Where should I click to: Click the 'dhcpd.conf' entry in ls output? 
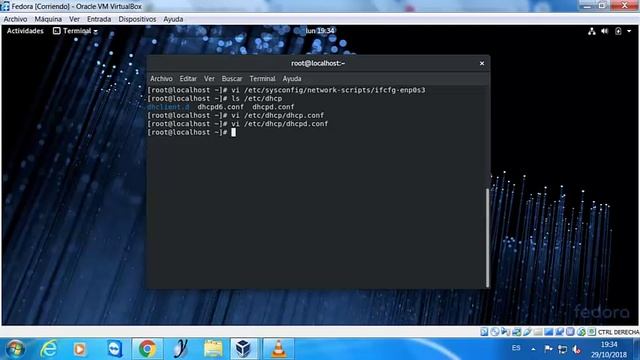pyautogui.click(x=273, y=107)
